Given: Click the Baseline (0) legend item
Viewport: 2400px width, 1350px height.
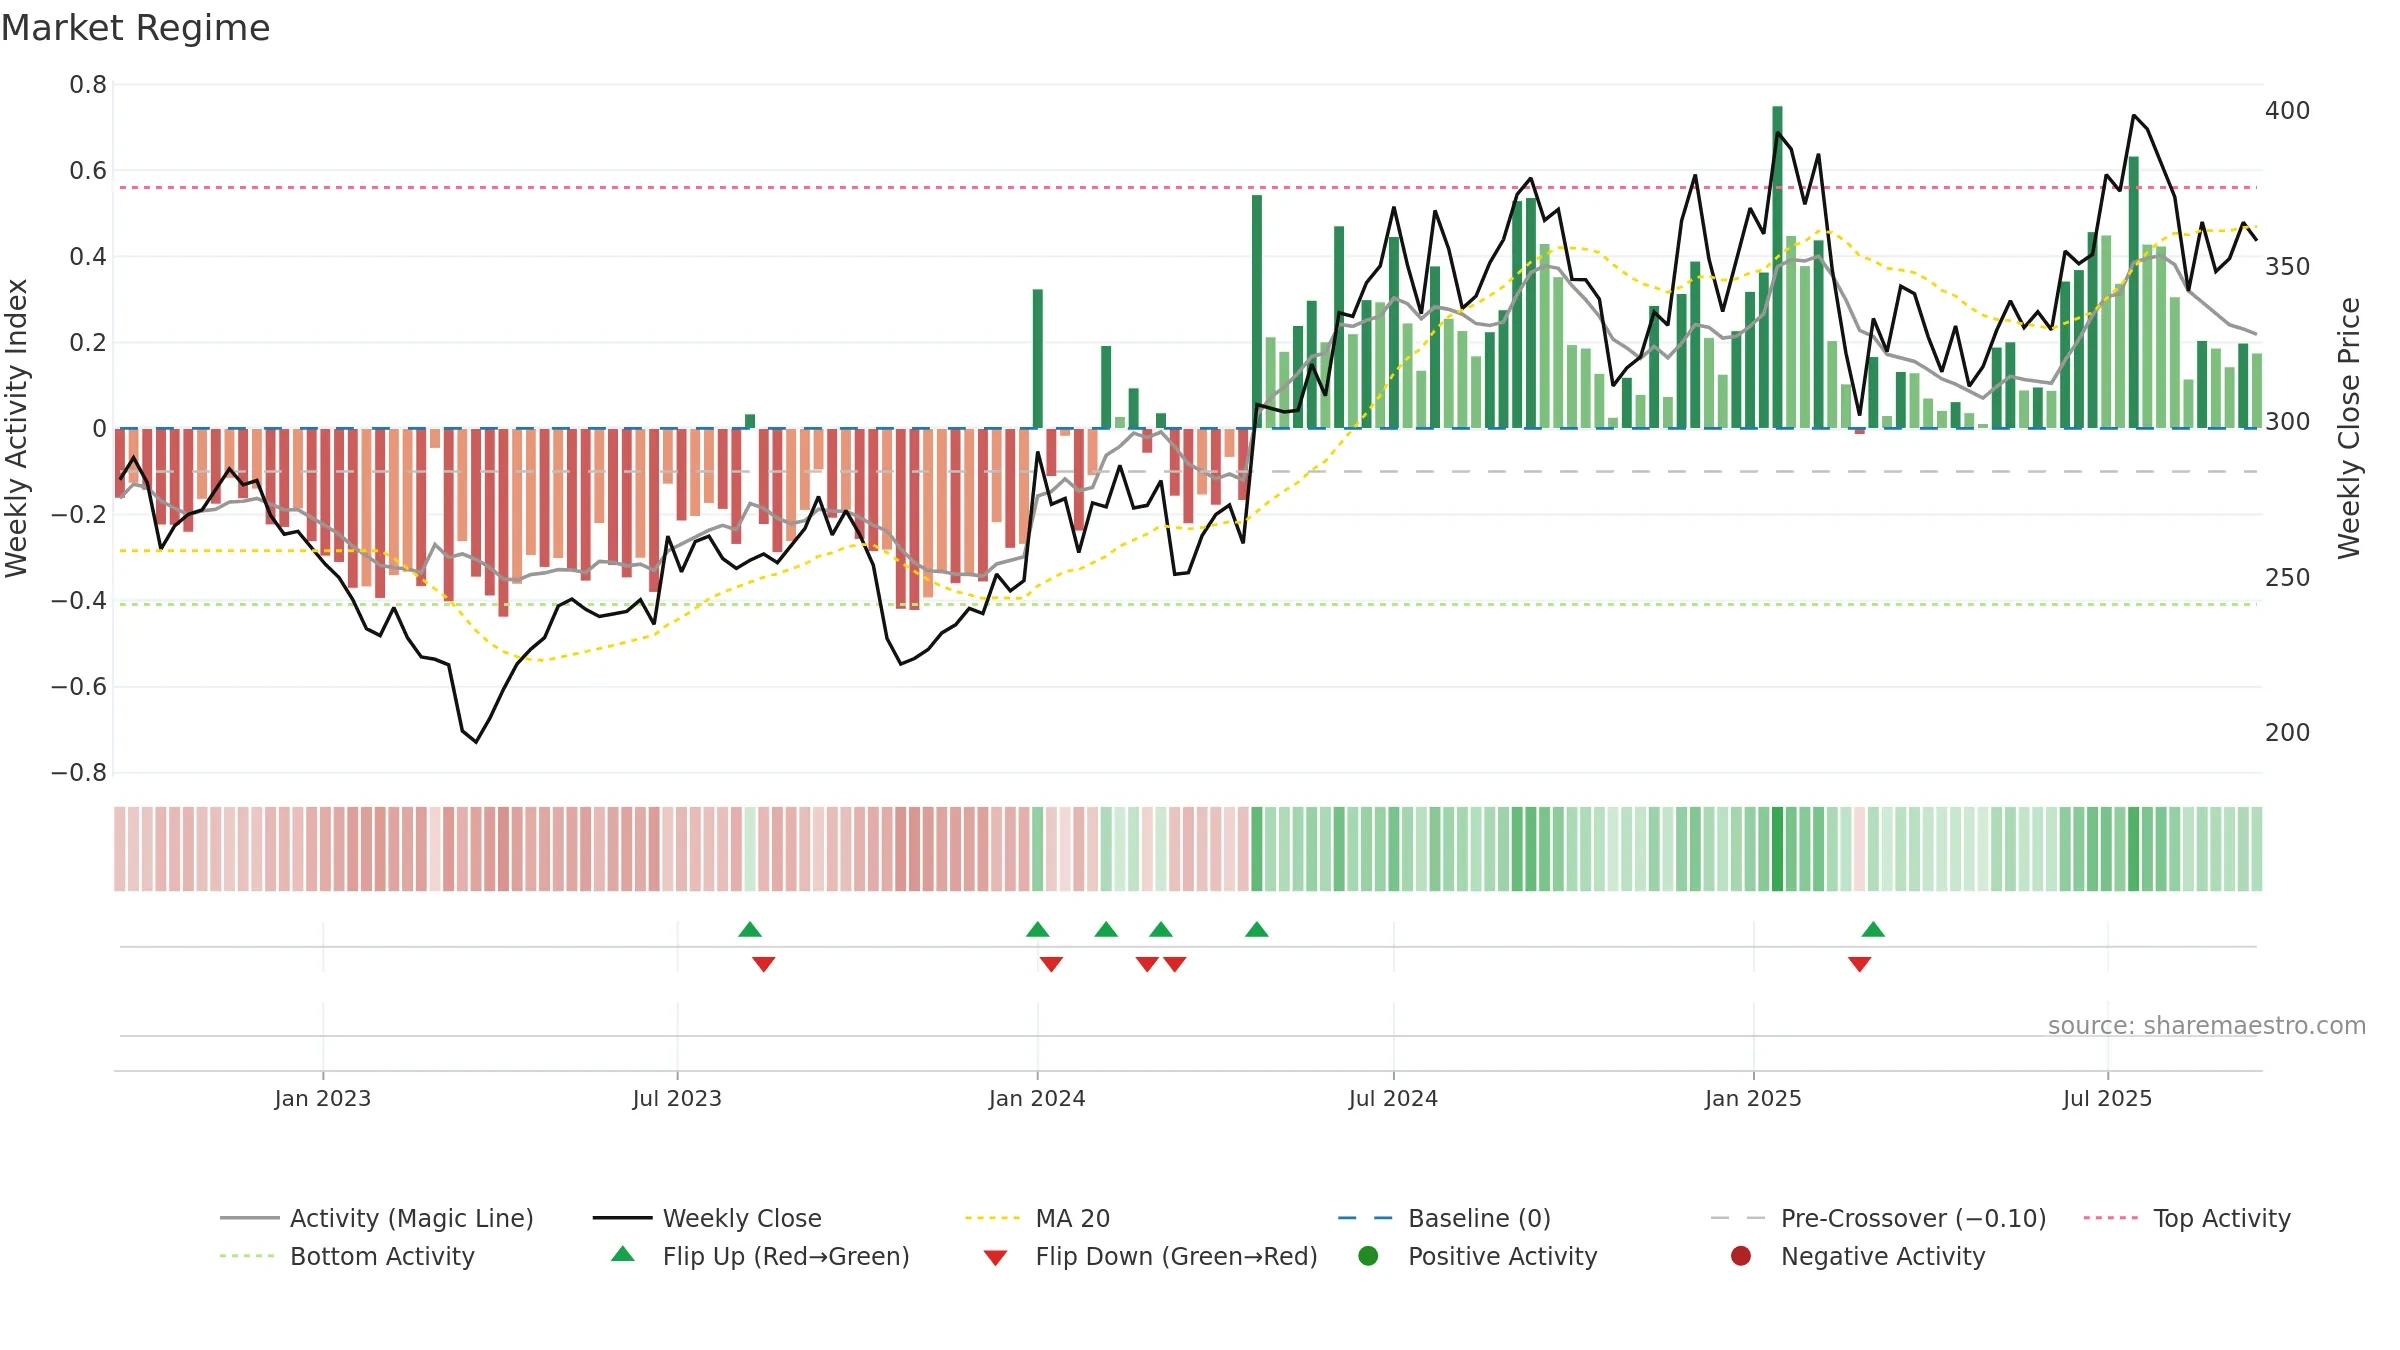Looking at the screenshot, I should [1444, 1218].
